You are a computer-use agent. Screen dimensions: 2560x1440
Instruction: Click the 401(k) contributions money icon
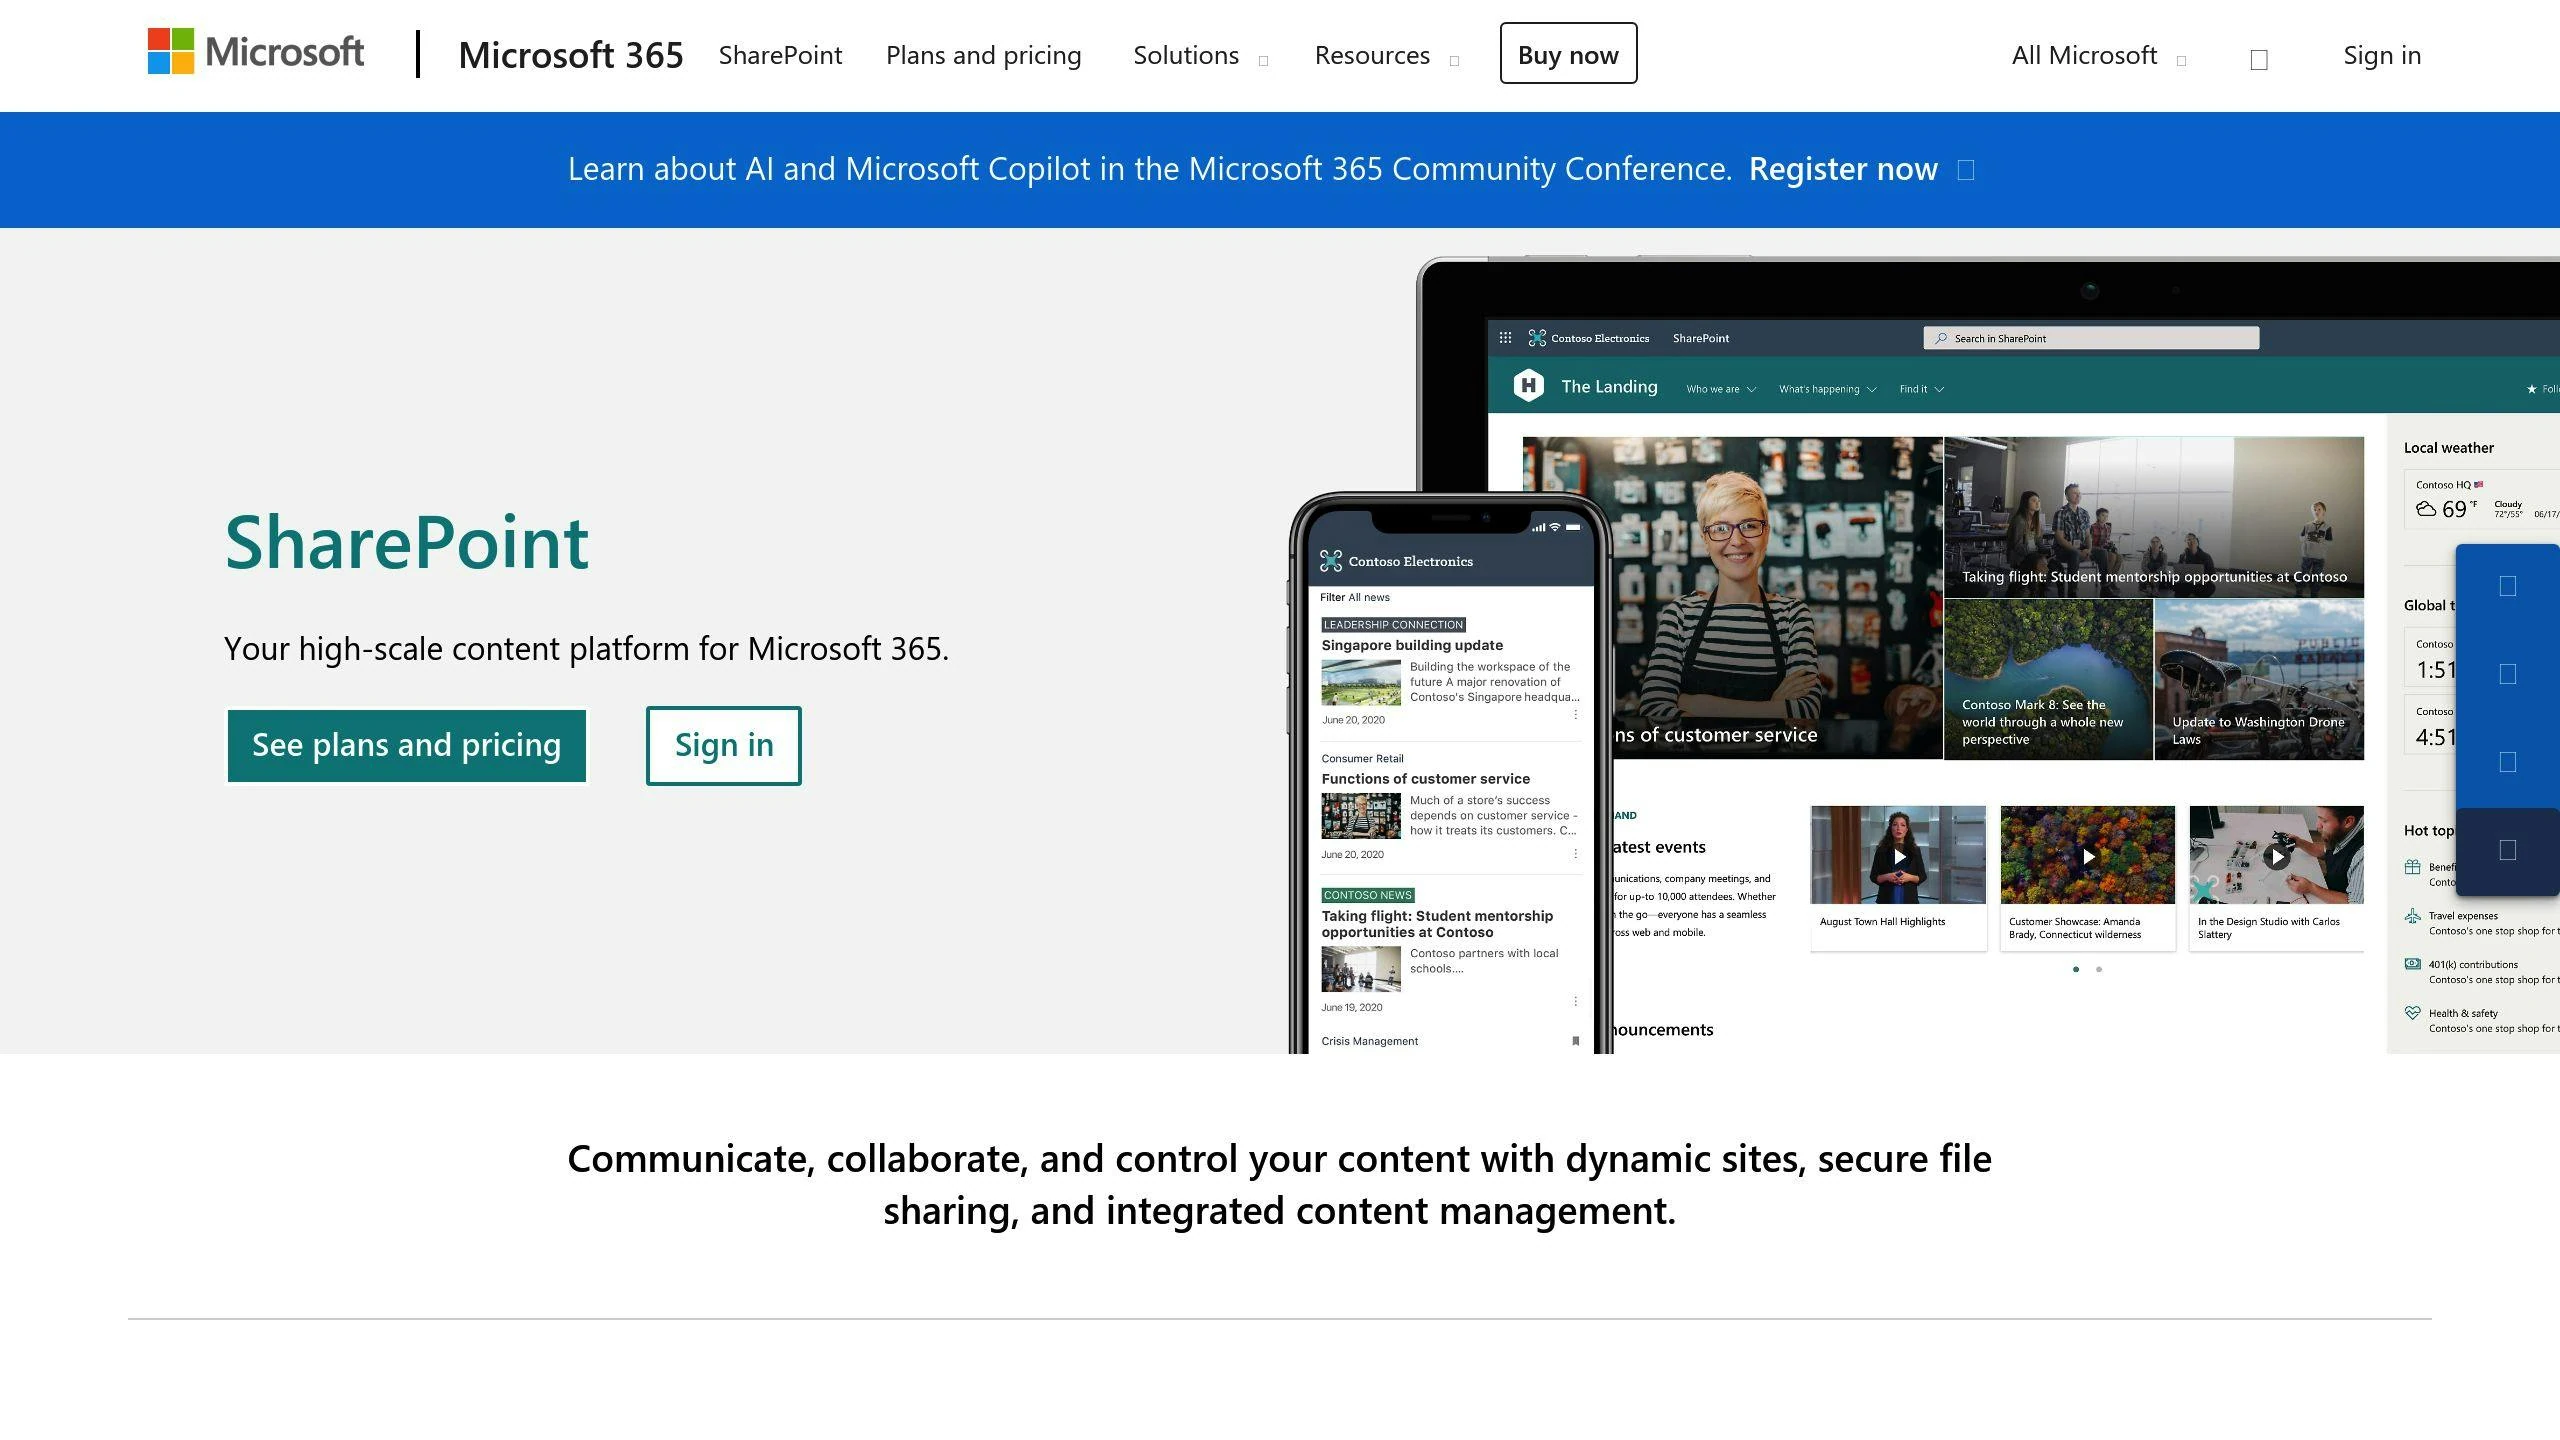coord(2412,964)
